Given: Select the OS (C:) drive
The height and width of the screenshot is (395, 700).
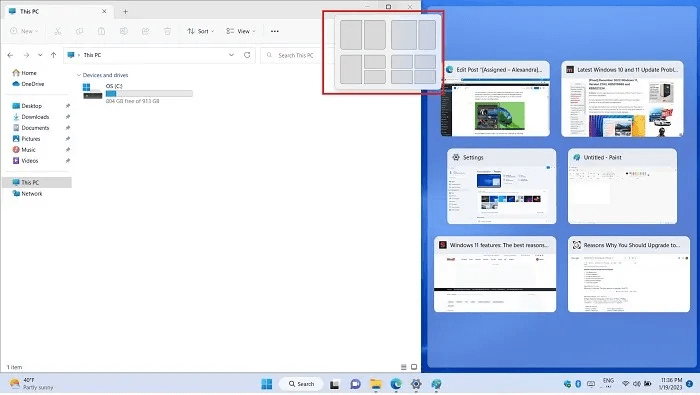Looking at the screenshot, I should point(138,93).
